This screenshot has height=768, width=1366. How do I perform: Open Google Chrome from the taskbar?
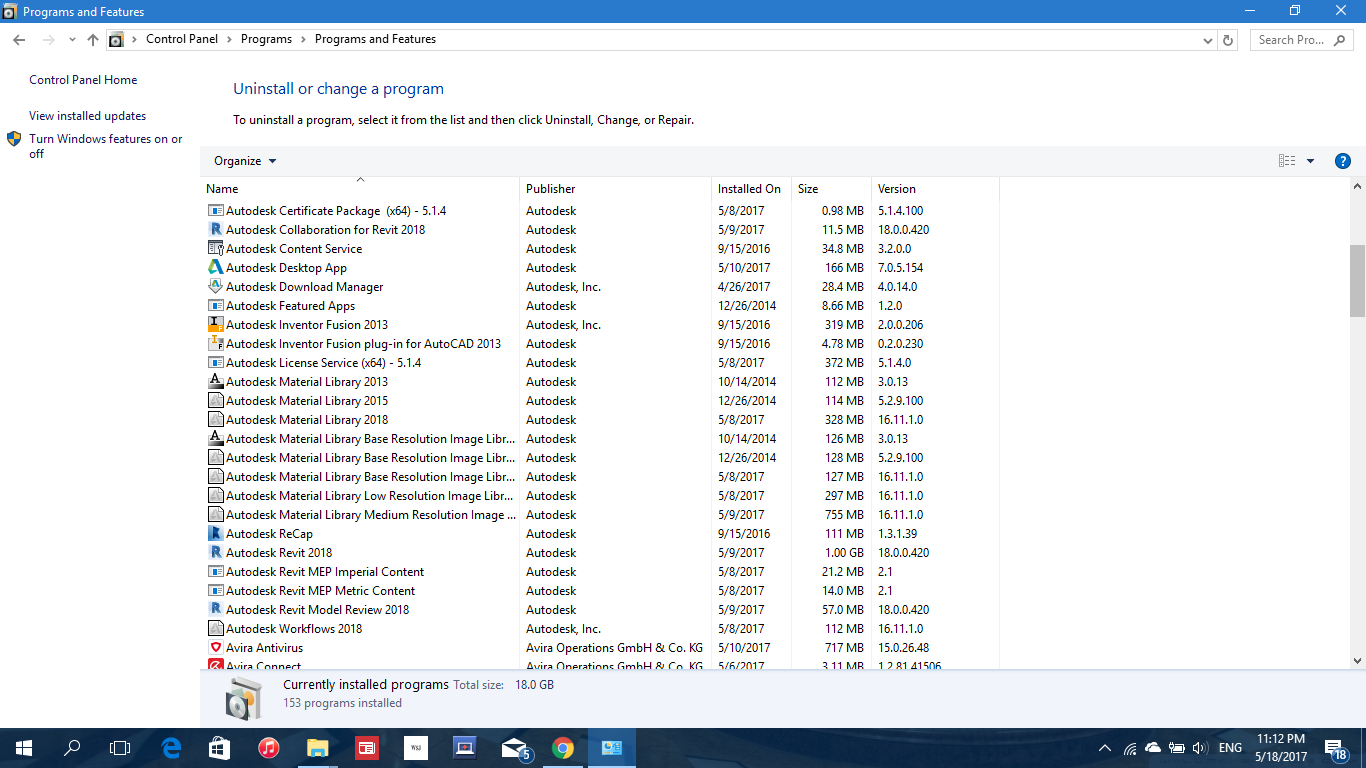click(563, 748)
